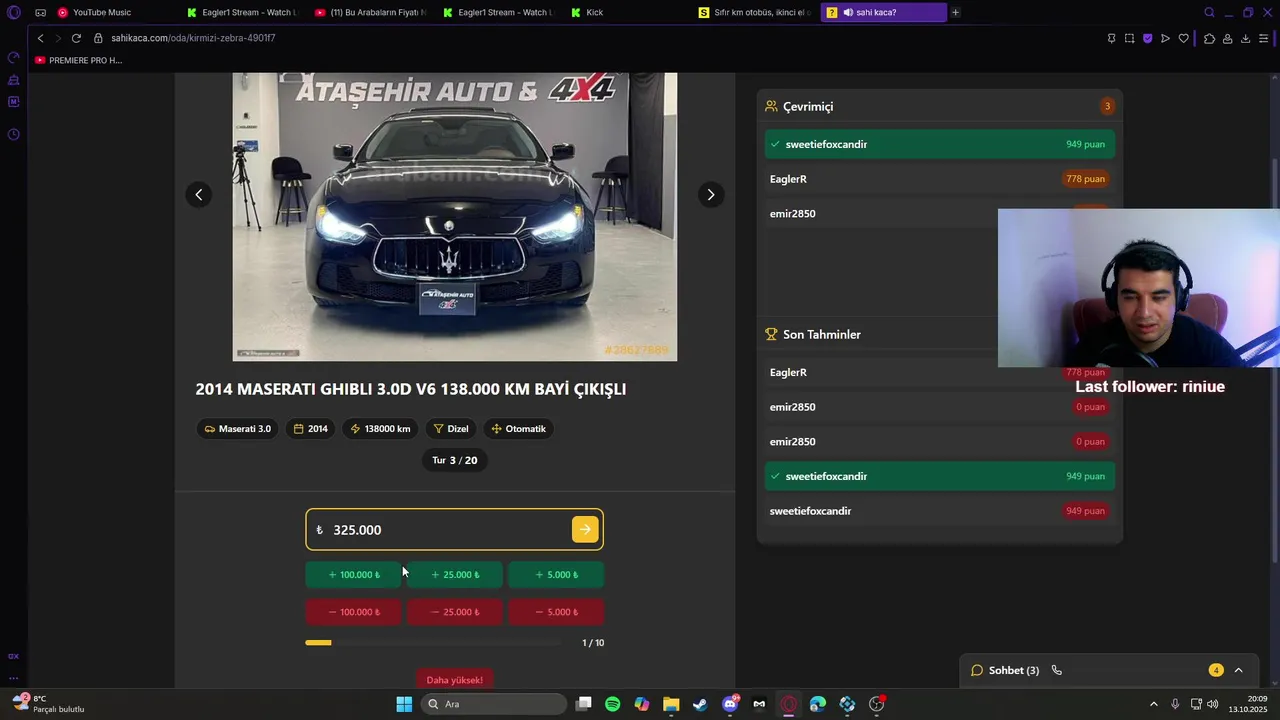The height and width of the screenshot is (720, 1280).
Task: Subtract 5.000 ₺ from the guess
Action: [x=556, y=612]
